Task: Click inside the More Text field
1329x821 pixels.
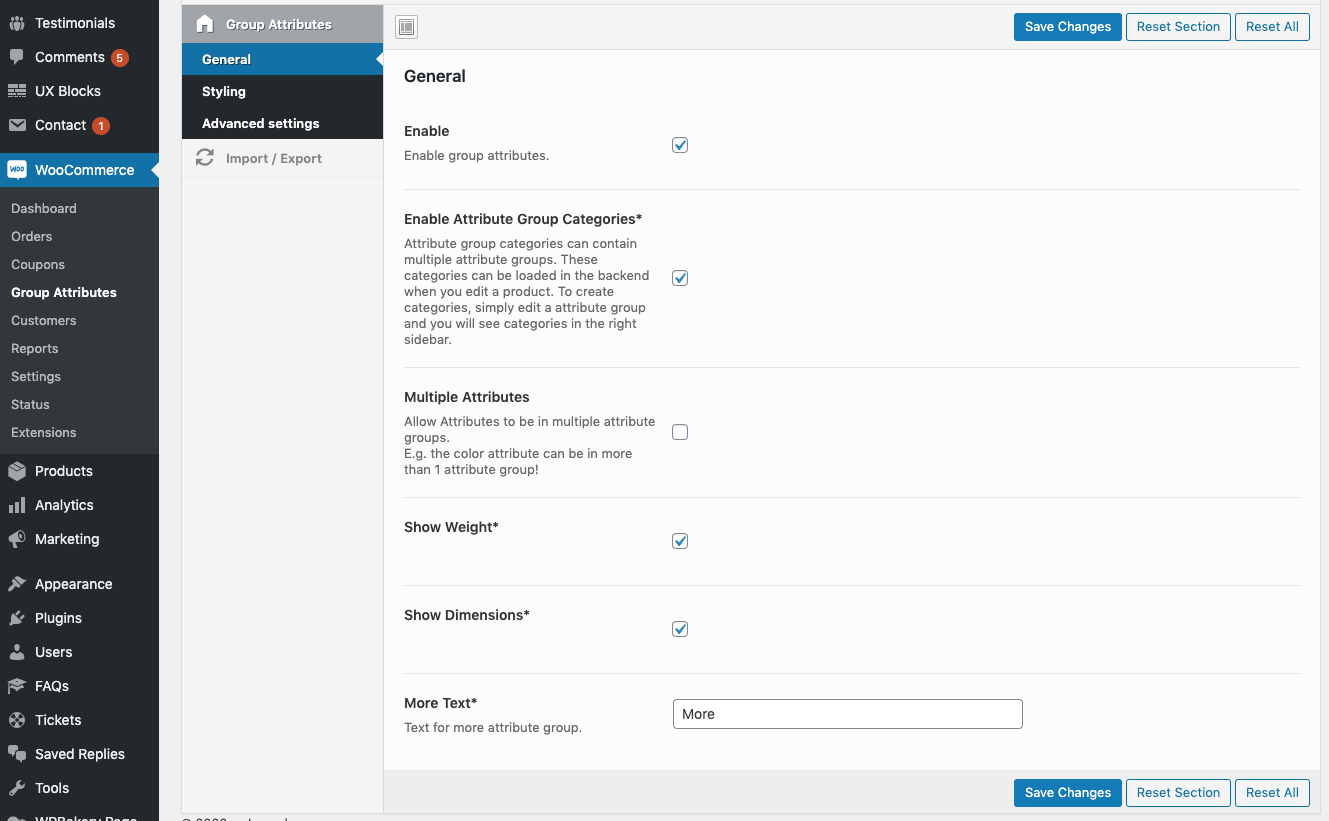Action: 847,713
